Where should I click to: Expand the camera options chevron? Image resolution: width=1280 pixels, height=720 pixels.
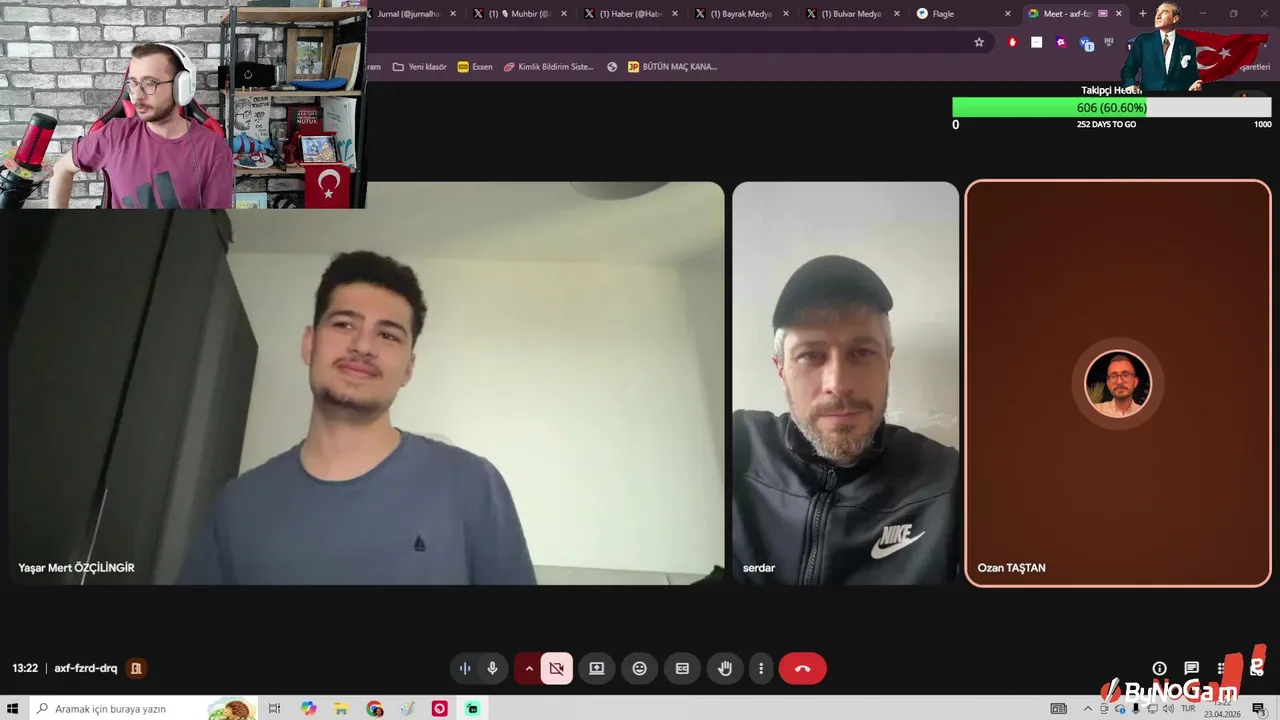pos(529,668)
